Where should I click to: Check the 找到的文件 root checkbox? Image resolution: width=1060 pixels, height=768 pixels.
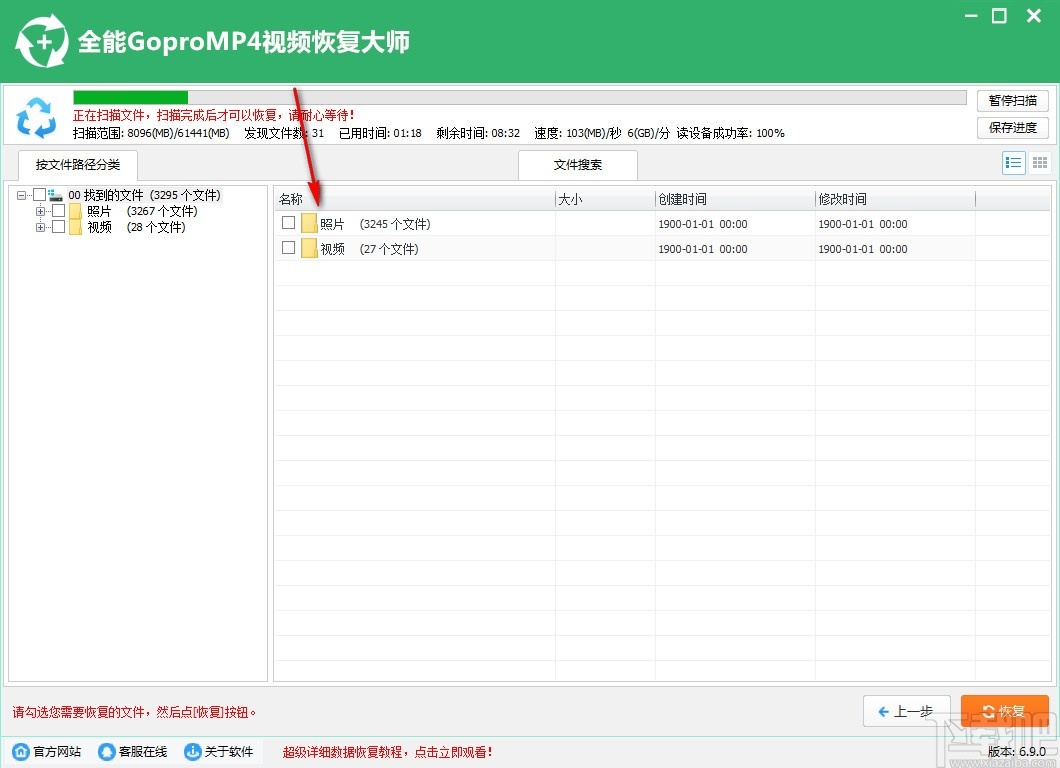tap(39, 195)
